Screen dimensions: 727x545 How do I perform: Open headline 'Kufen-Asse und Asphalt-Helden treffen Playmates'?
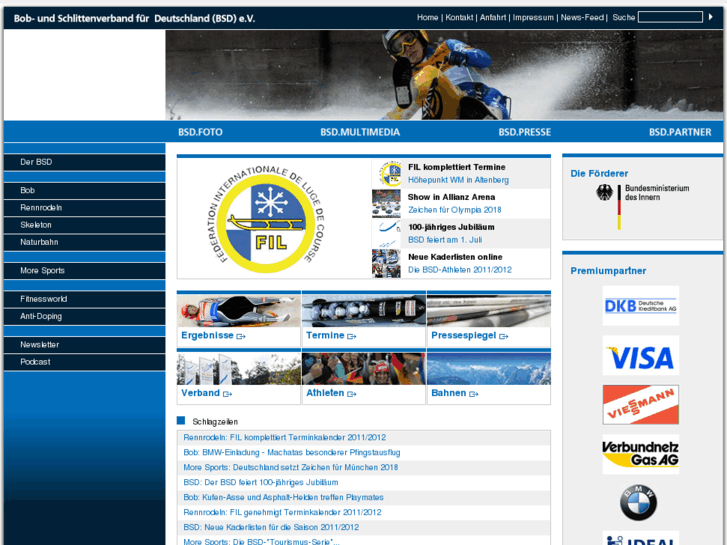click(283, 497)
